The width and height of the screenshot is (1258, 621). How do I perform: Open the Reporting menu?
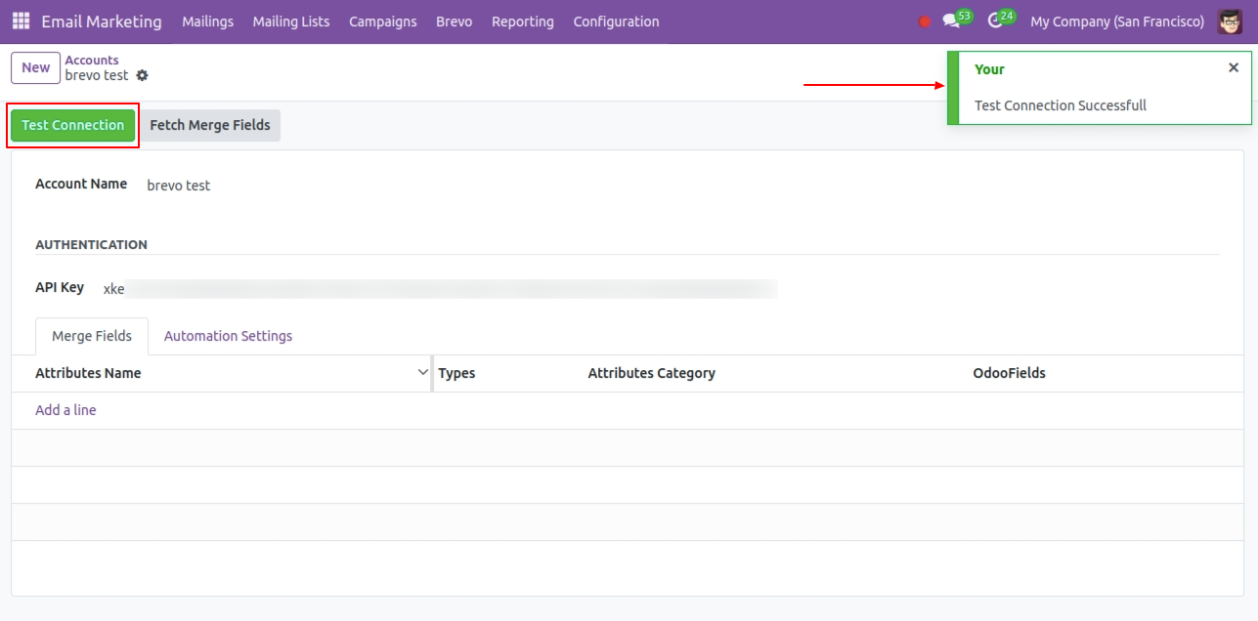[522, 21]
